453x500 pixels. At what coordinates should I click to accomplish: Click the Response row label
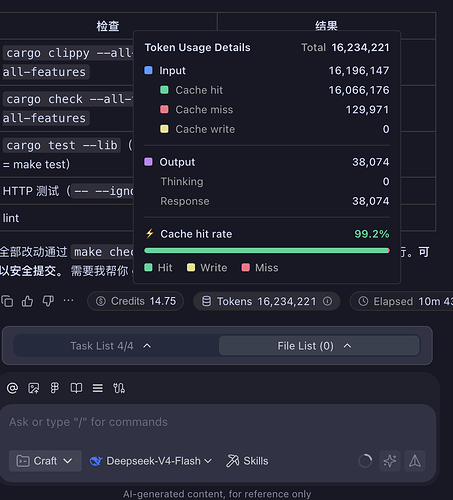pyautogui.click(x=185, y=201)
